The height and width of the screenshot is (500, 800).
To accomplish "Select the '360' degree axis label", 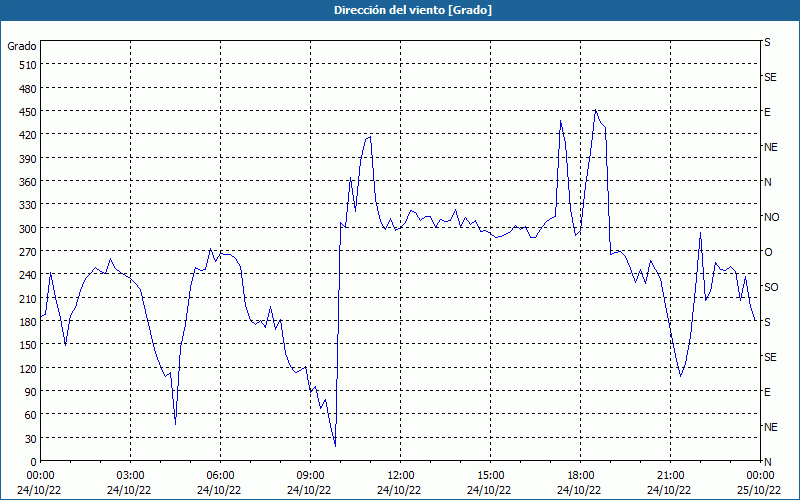I will coord(29,182).
